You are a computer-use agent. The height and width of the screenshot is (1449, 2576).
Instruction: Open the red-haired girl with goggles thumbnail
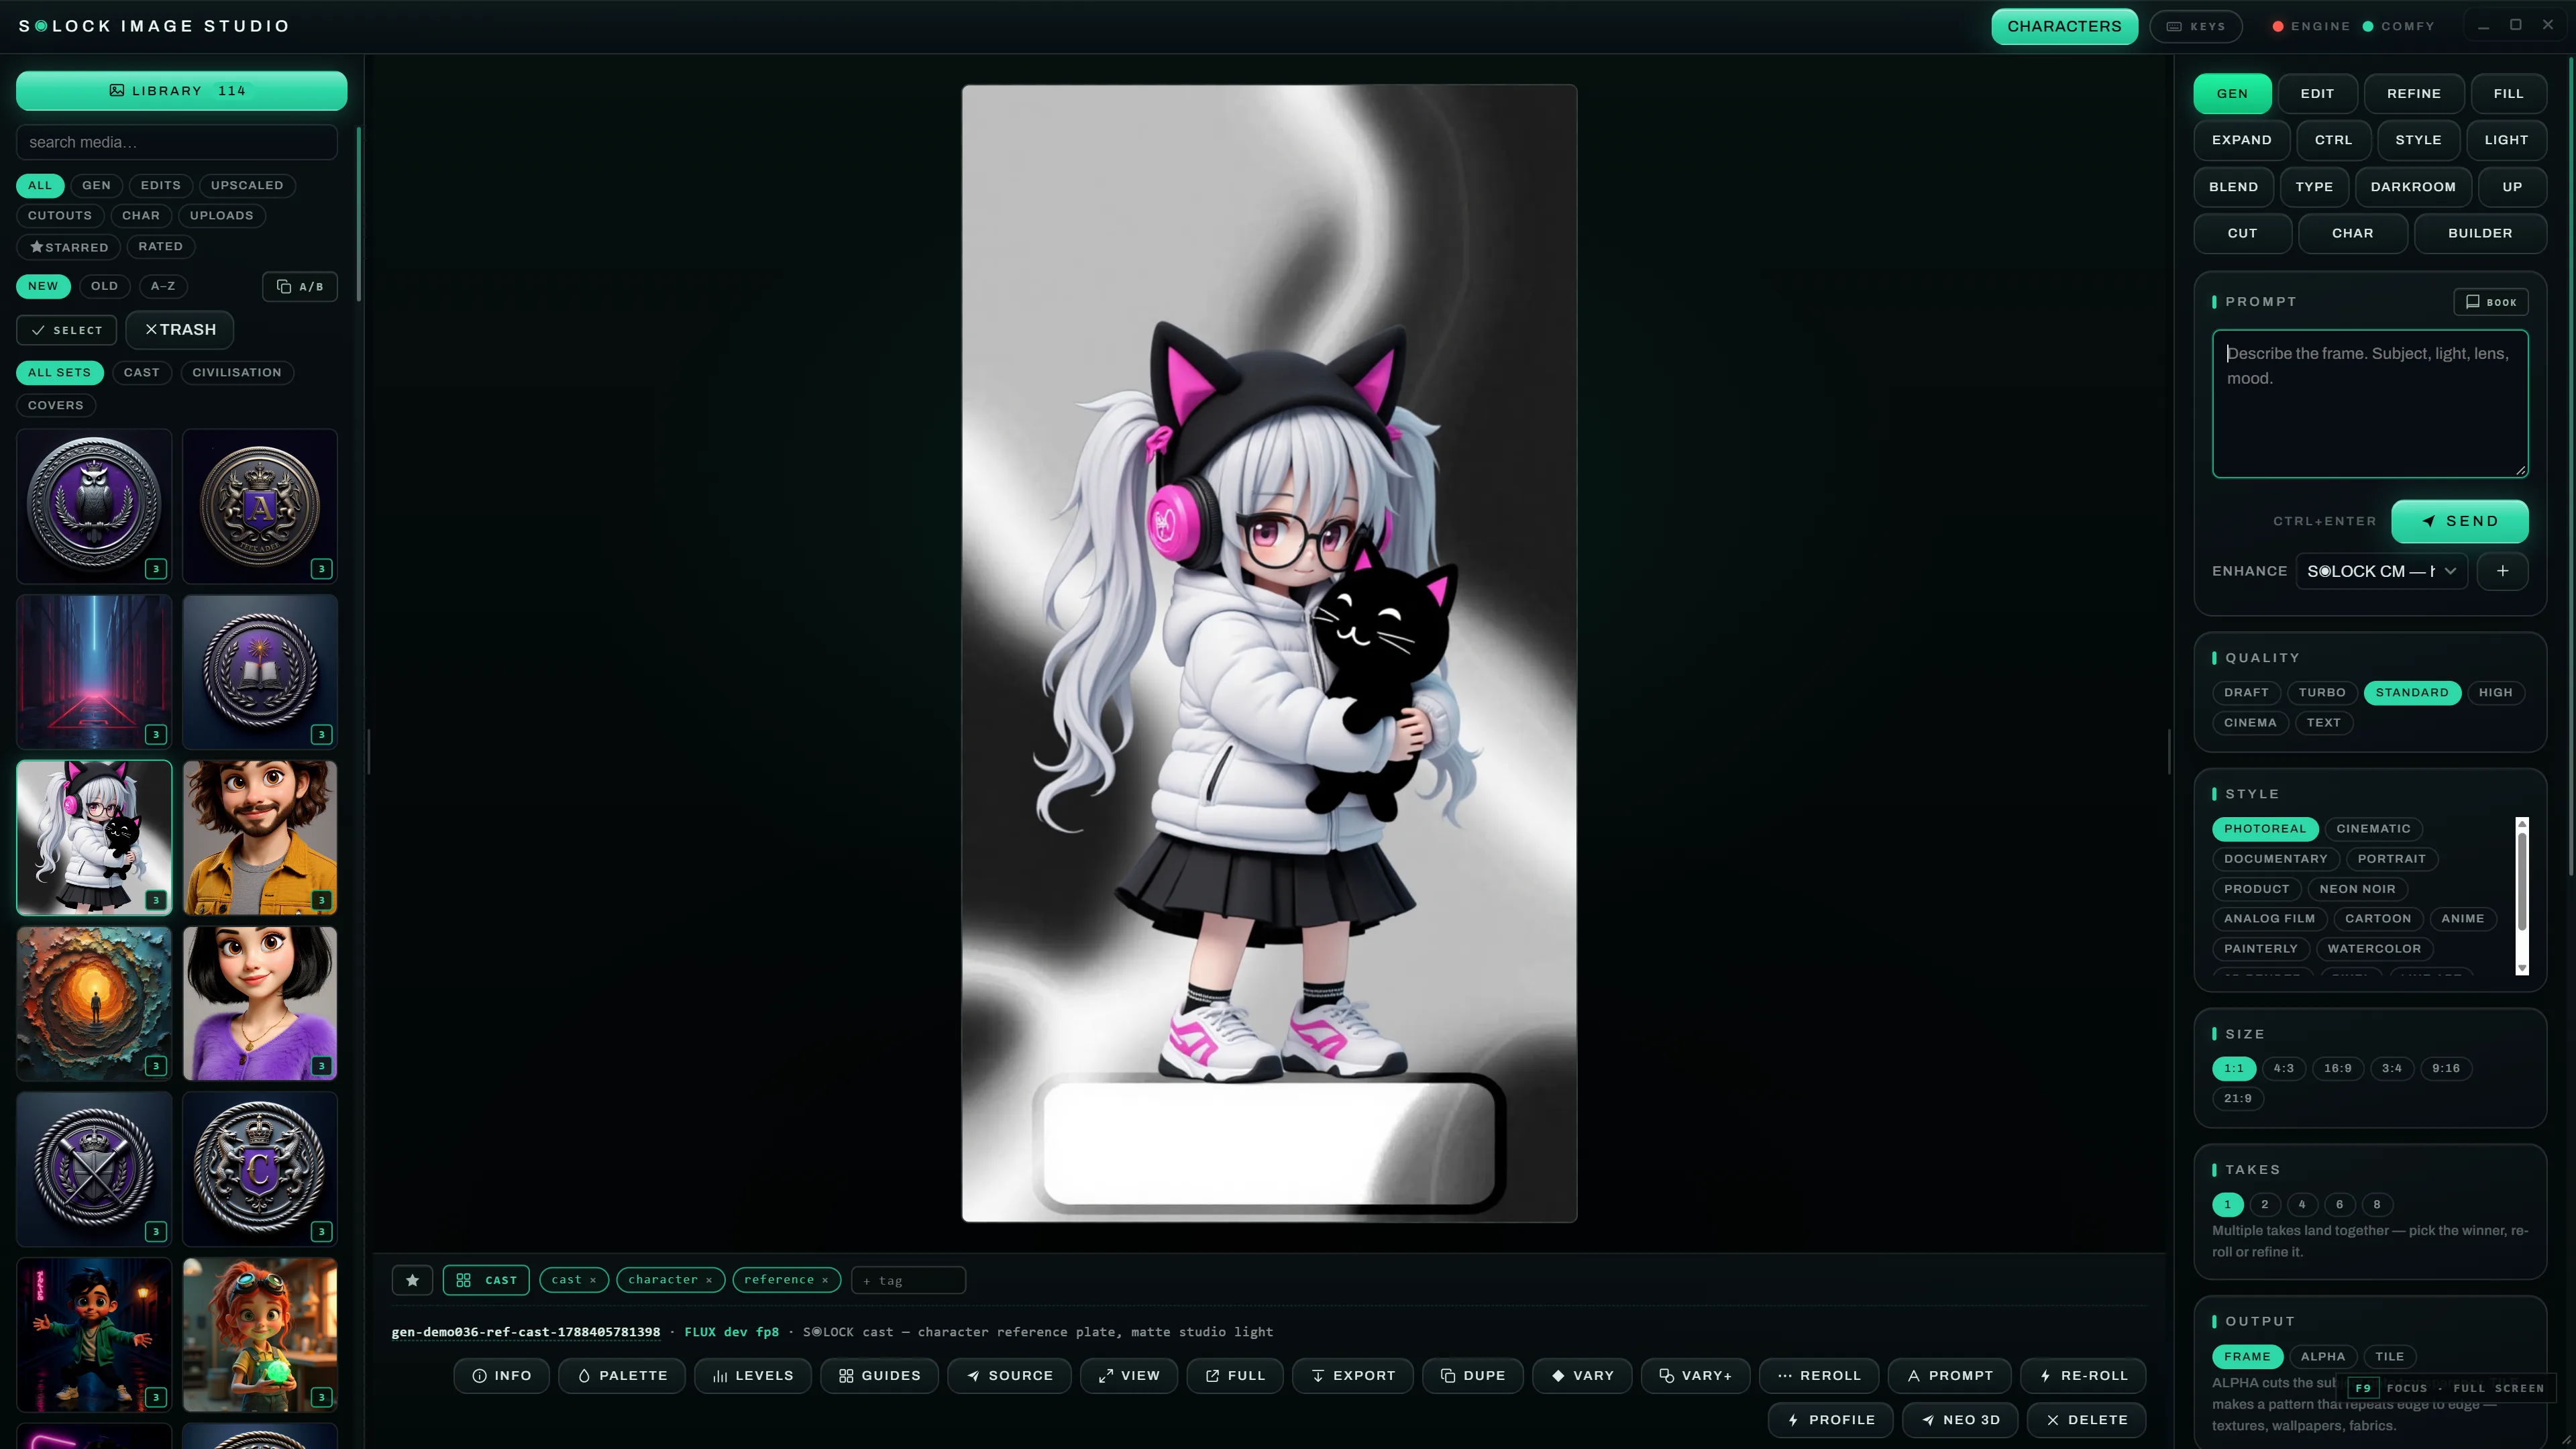260,1335
